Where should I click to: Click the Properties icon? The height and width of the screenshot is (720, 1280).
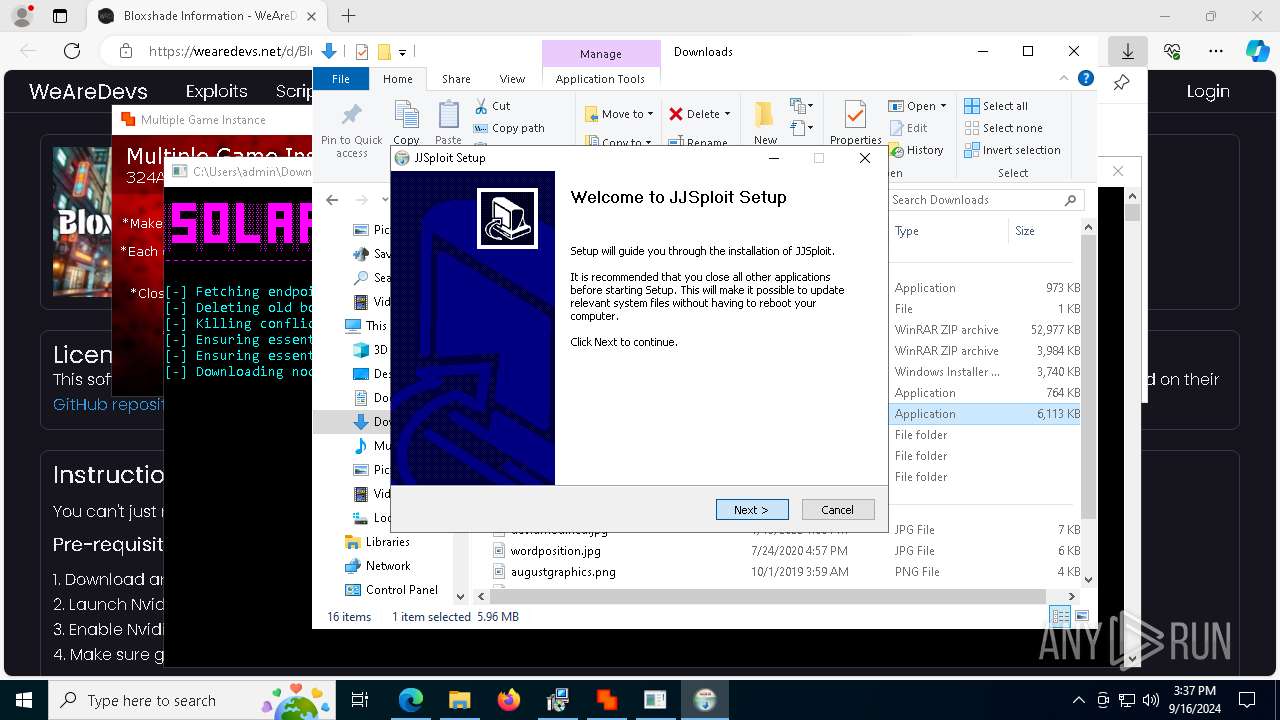(855, 115)
